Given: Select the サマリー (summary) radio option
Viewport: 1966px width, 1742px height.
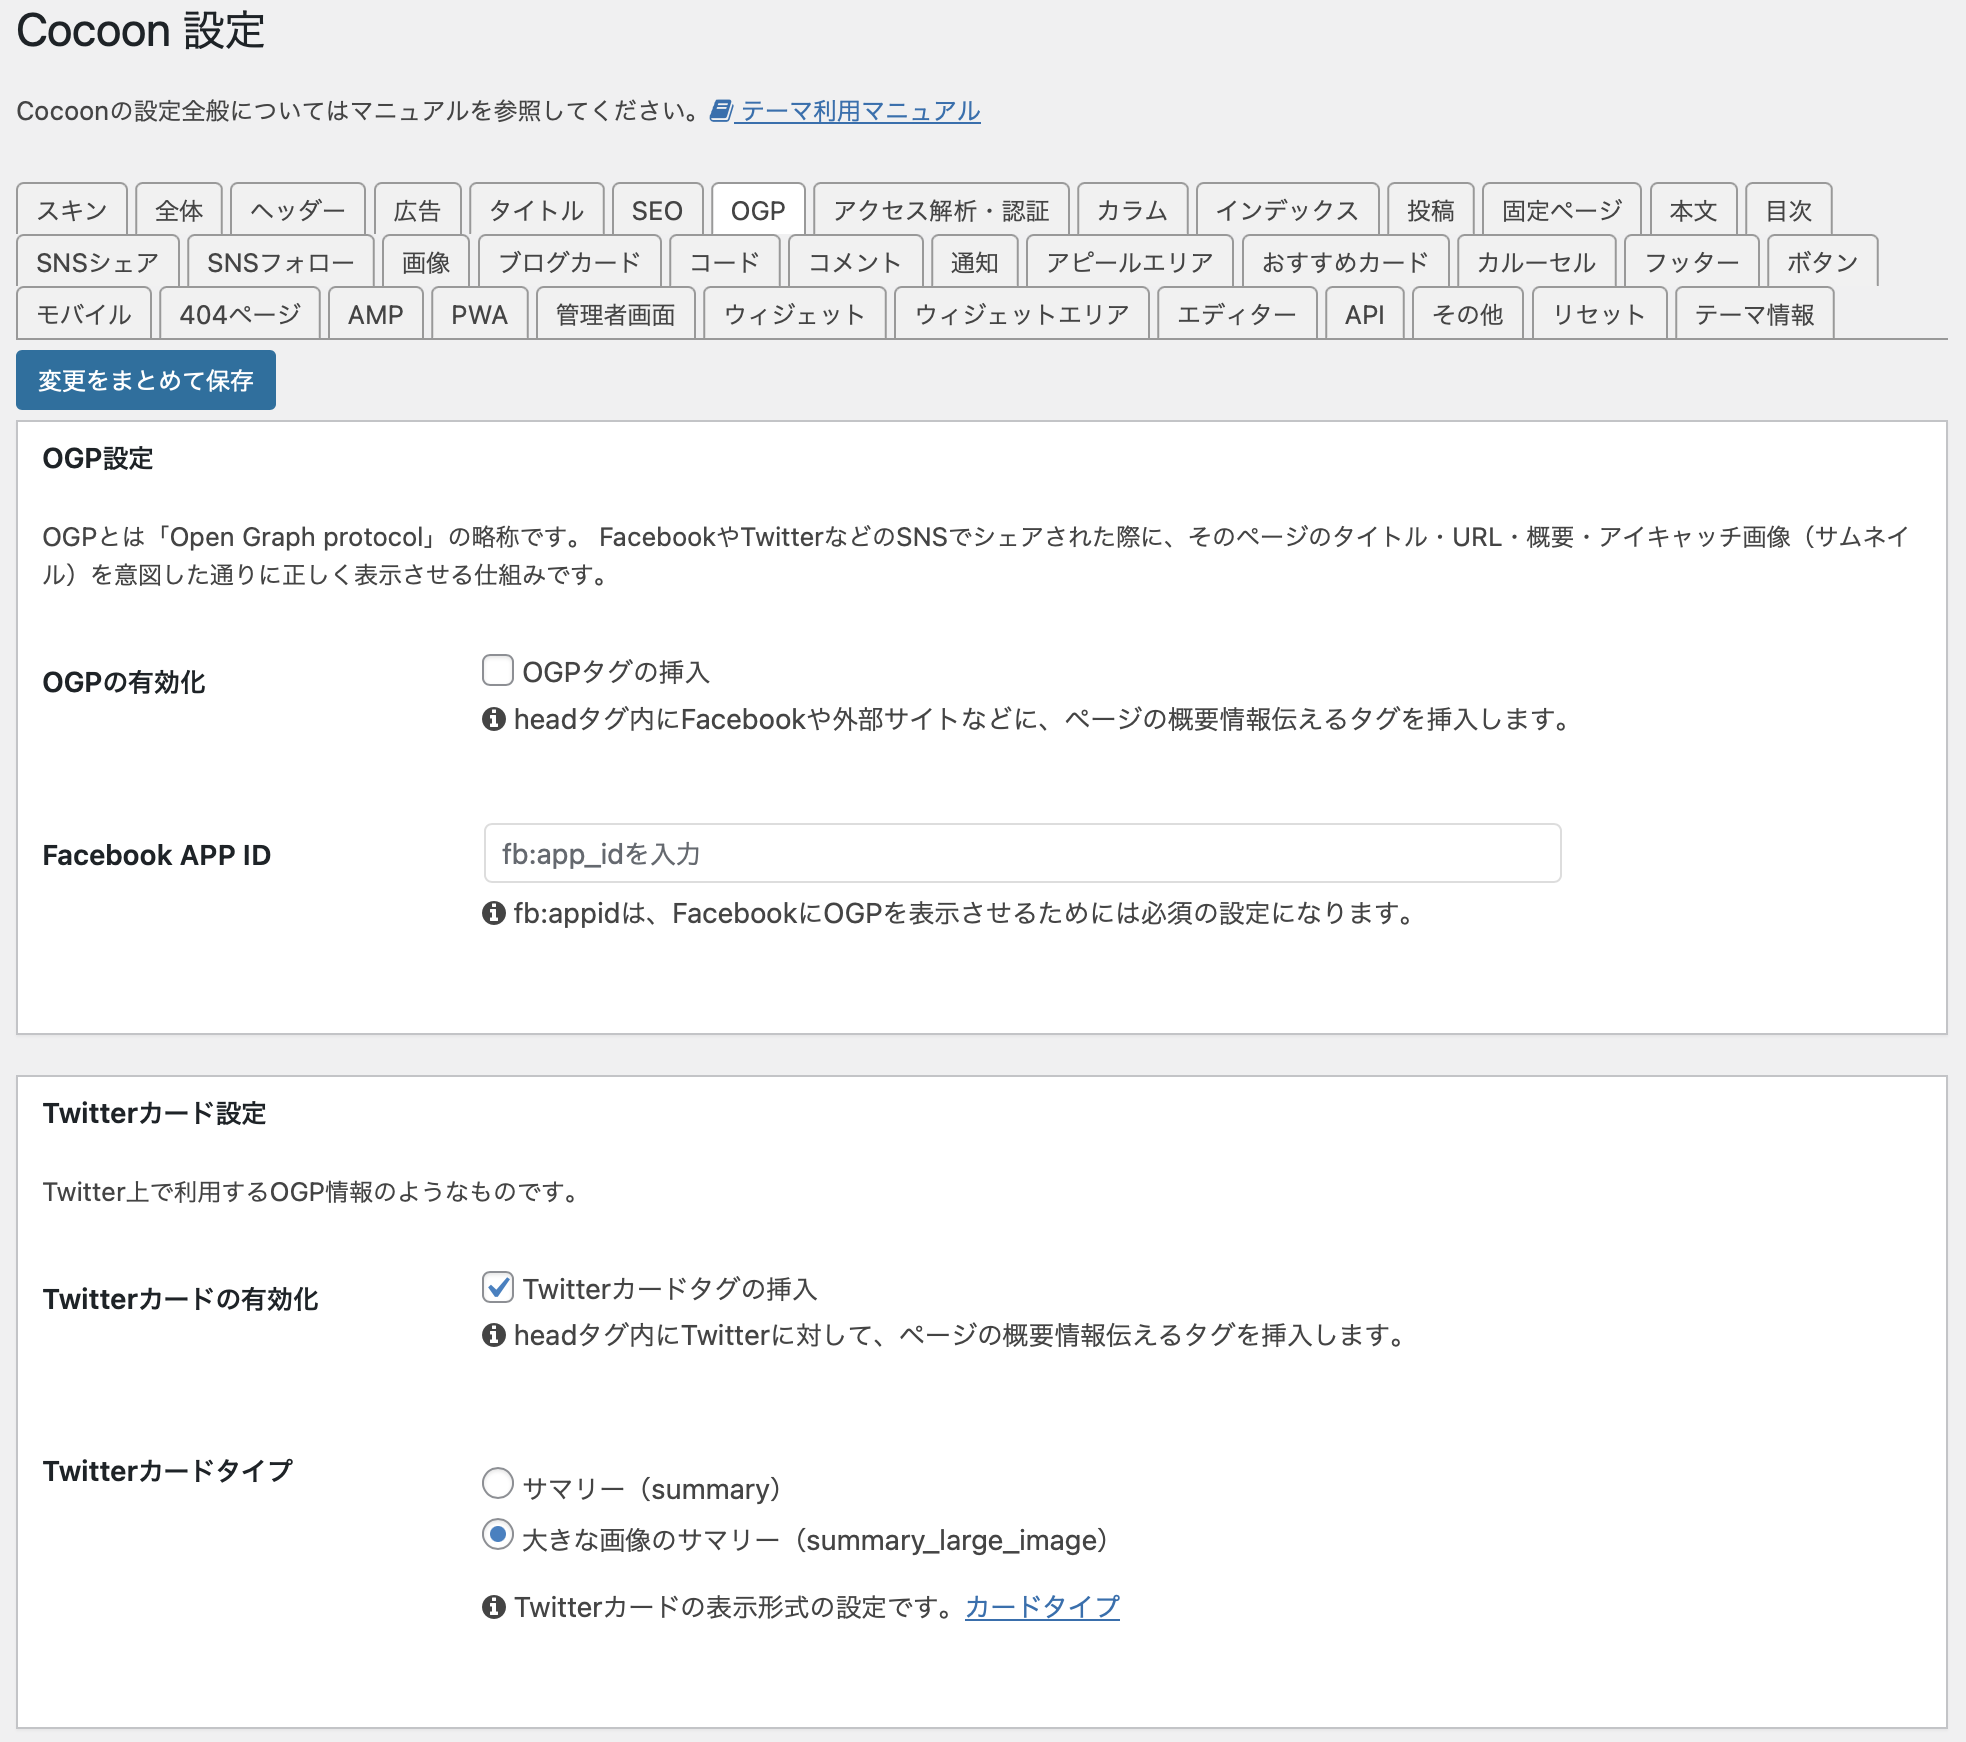Looking at the screenshot, I should pos(498,1483).
